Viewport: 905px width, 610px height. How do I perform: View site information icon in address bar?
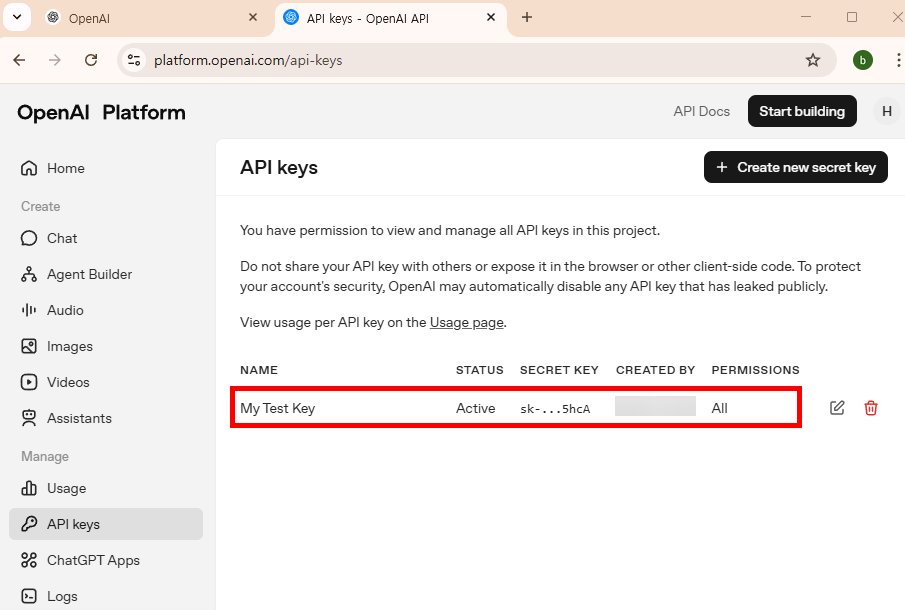[x=134, y=60]
